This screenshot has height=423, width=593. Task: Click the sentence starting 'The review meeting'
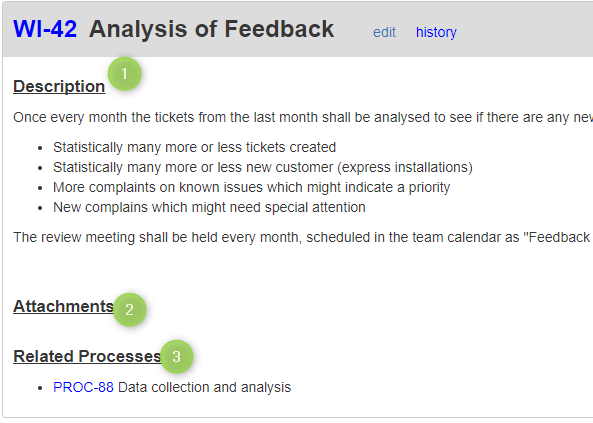[303, 237]
